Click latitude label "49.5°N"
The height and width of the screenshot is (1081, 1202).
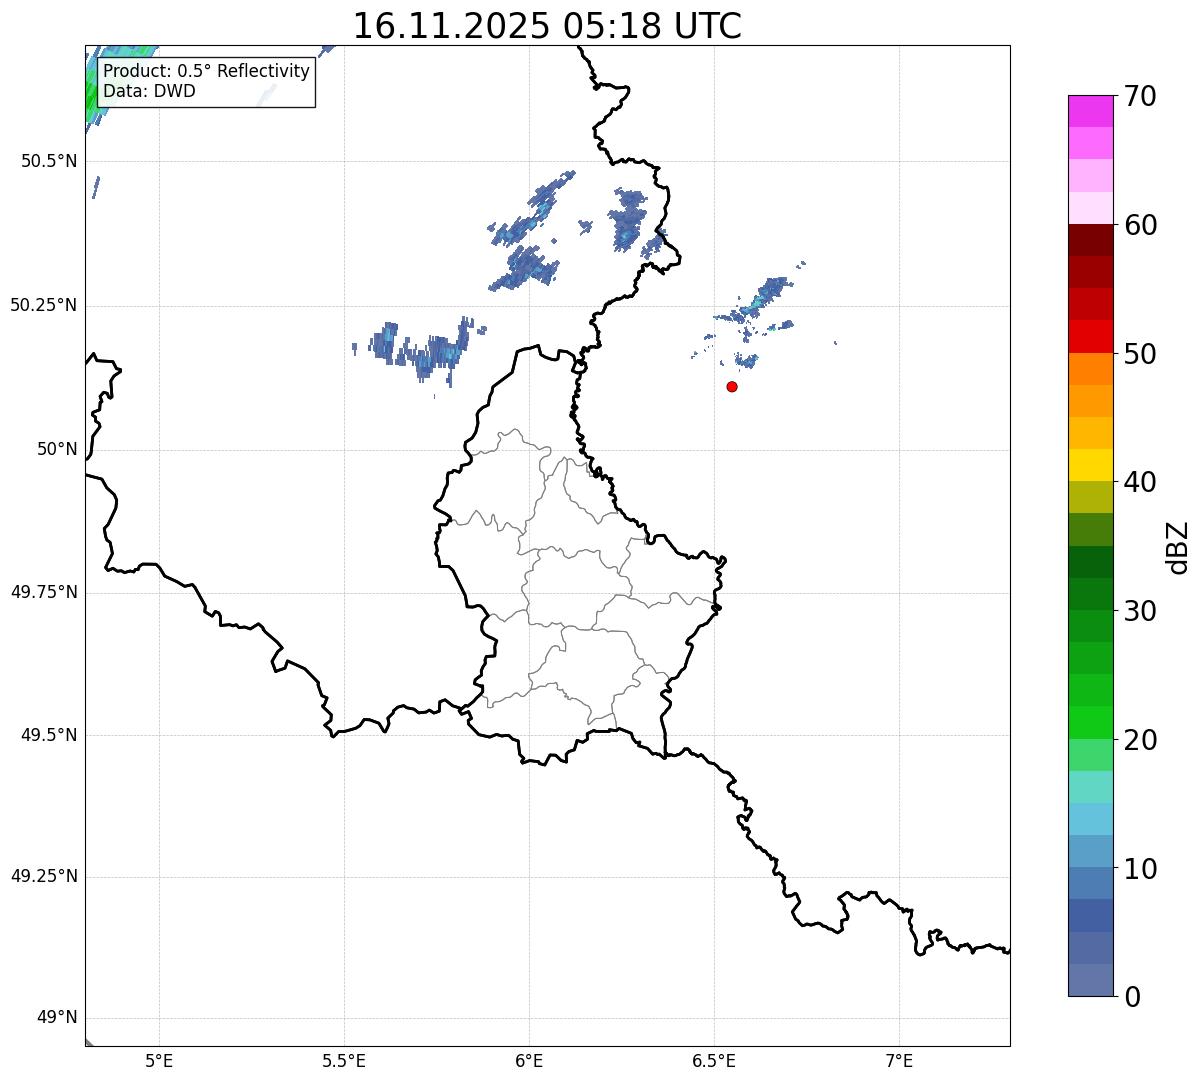click(x=49, y=735)
